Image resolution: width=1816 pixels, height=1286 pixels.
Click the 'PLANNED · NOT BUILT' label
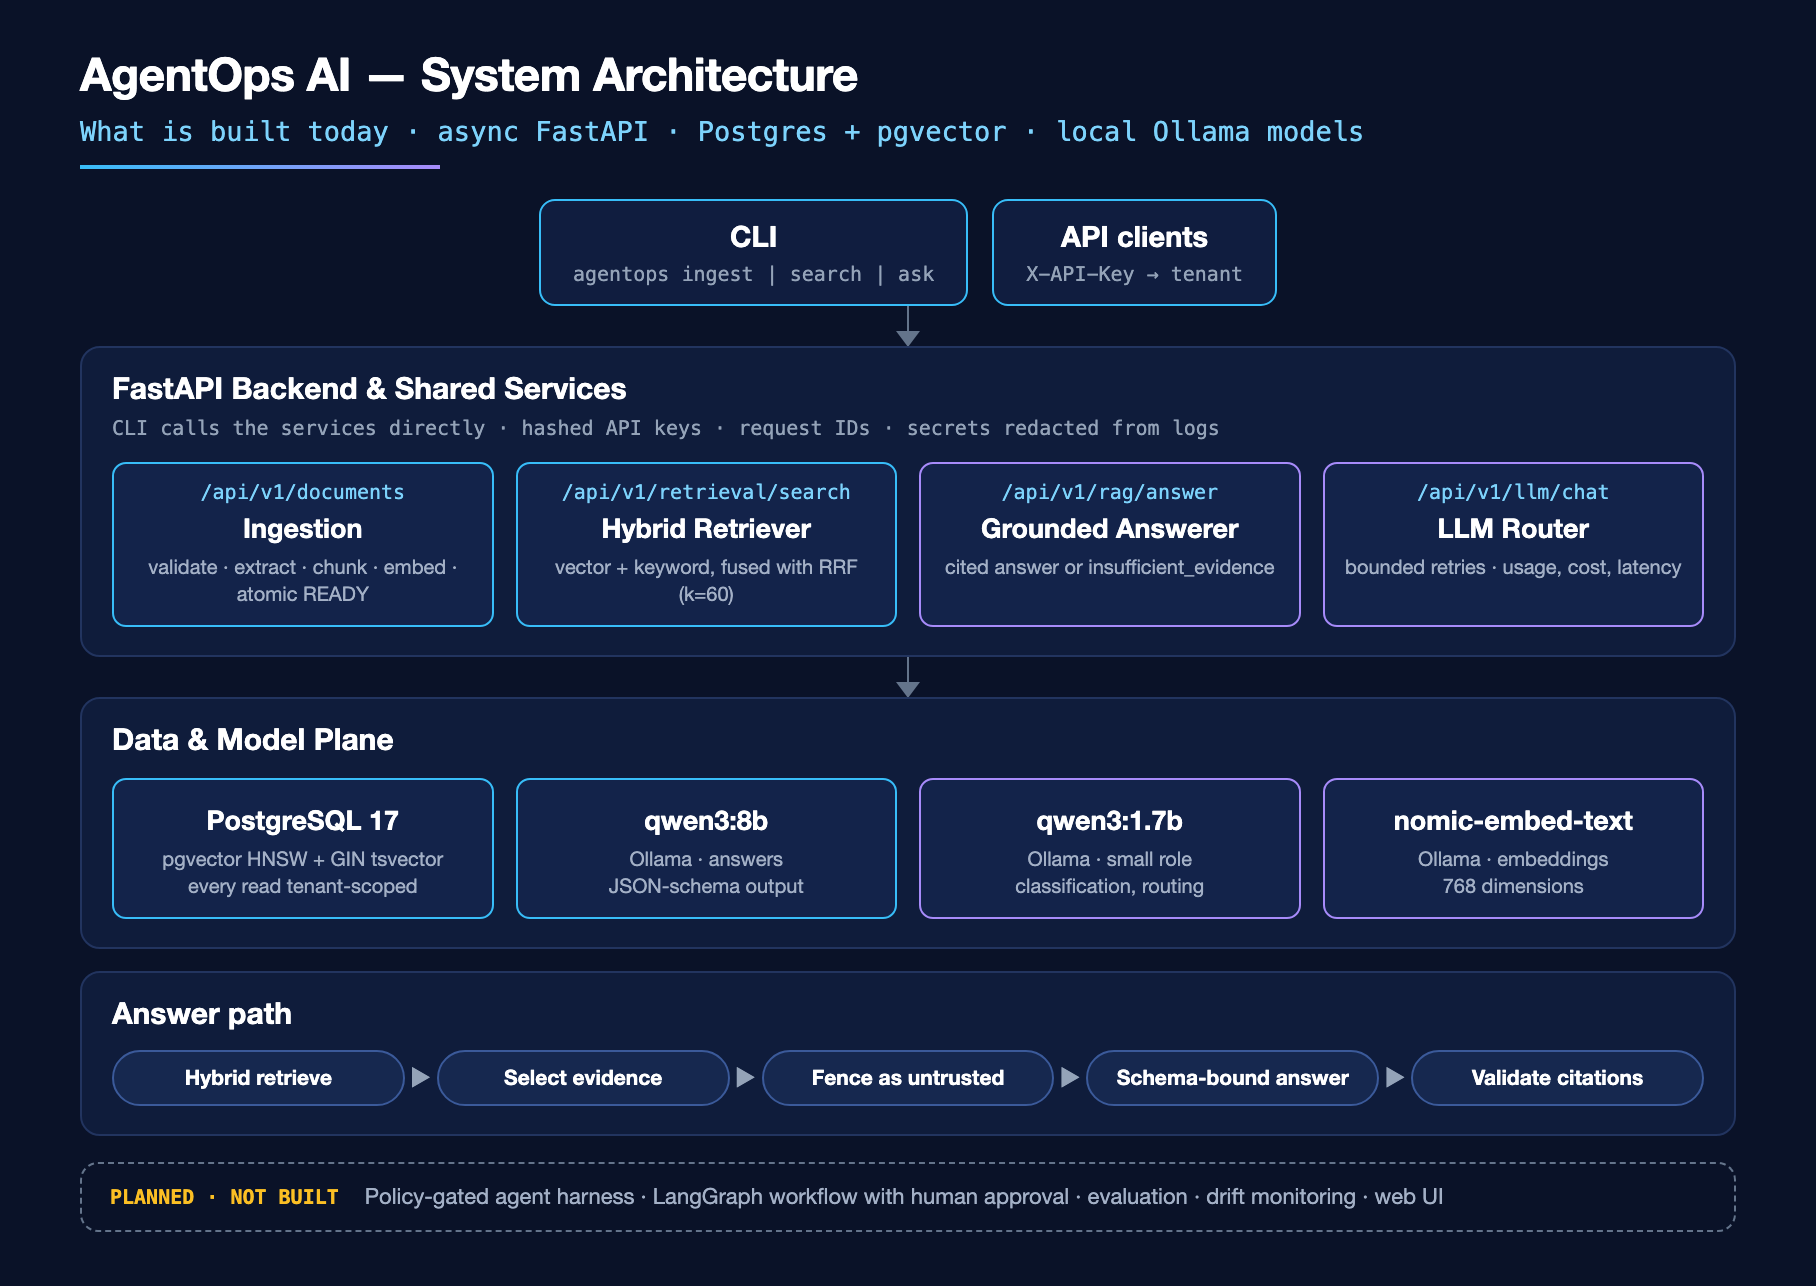point(224,1197)
